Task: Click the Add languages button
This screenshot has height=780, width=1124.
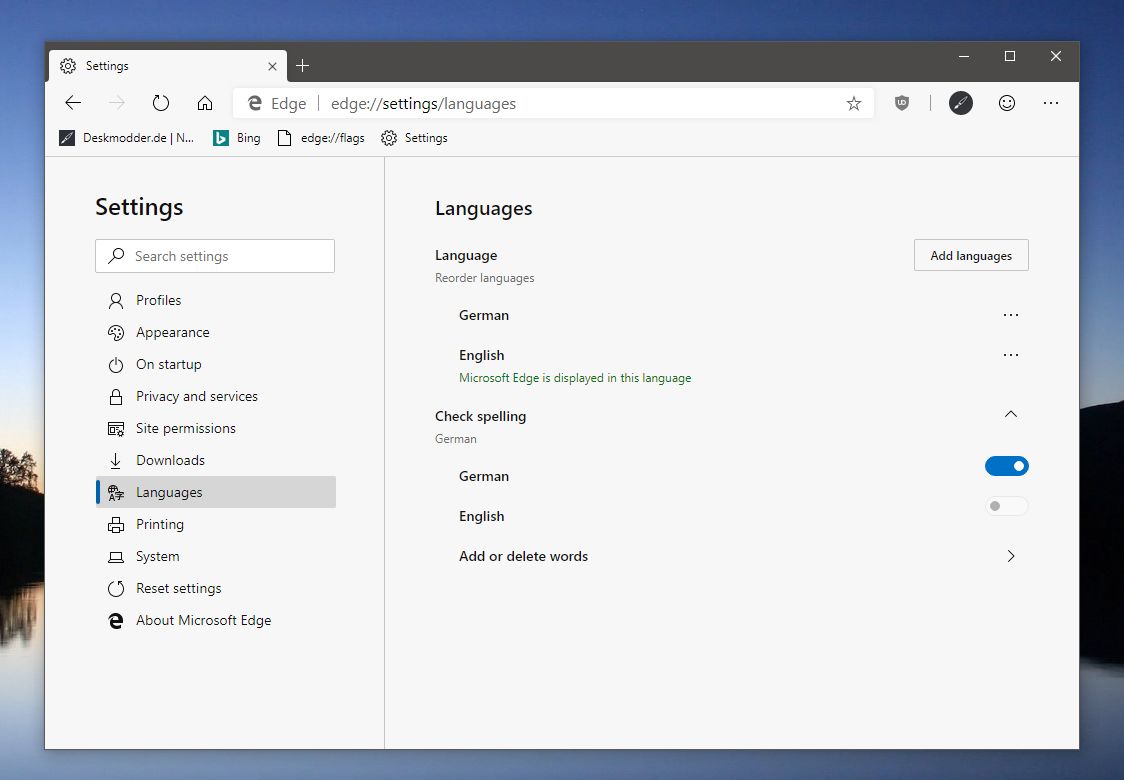Action: (x=971, y=255)
